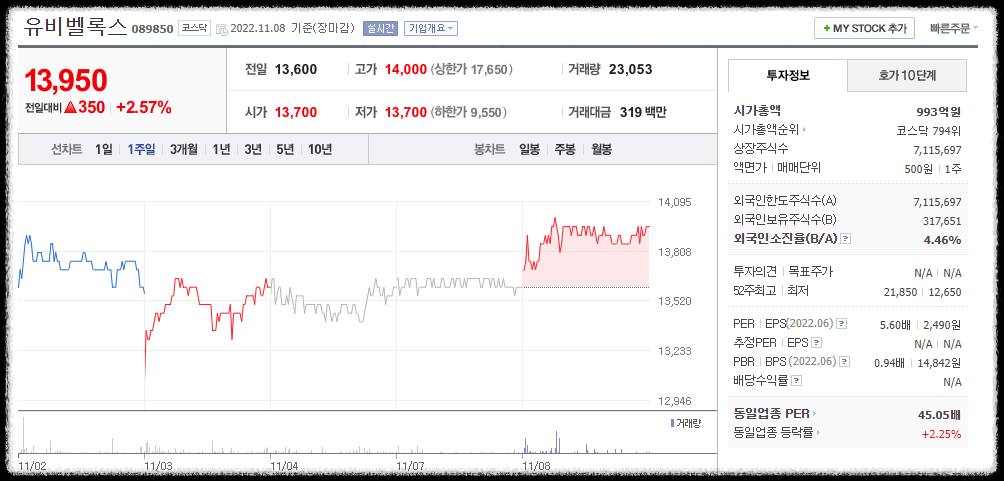Select 3개월 line chart period
Viewport: 1004px width, 481px height.
point(184,150)
